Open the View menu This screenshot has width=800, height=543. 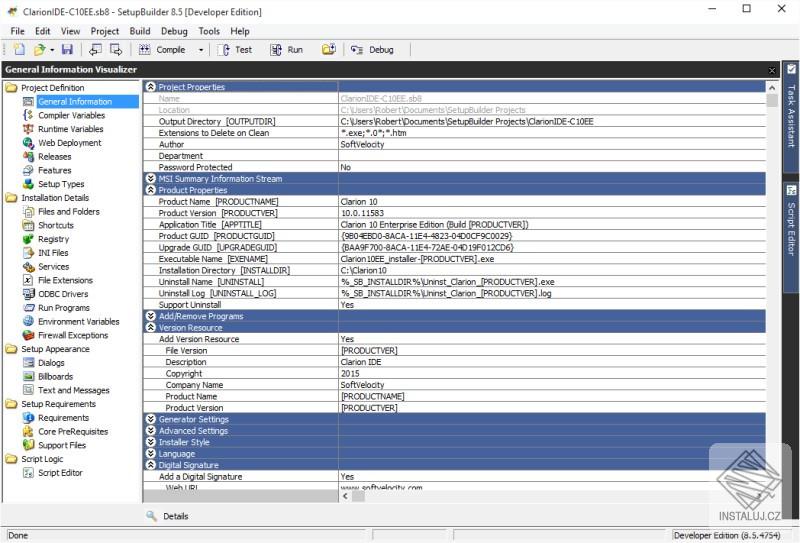coord(70,31)
